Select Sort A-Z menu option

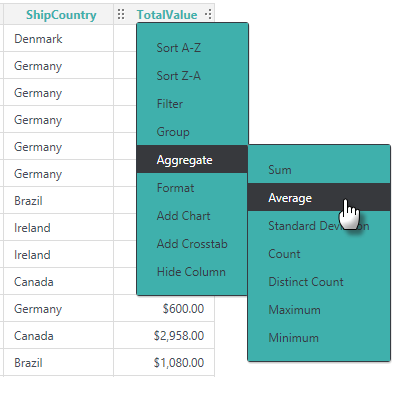coord(192,48)
